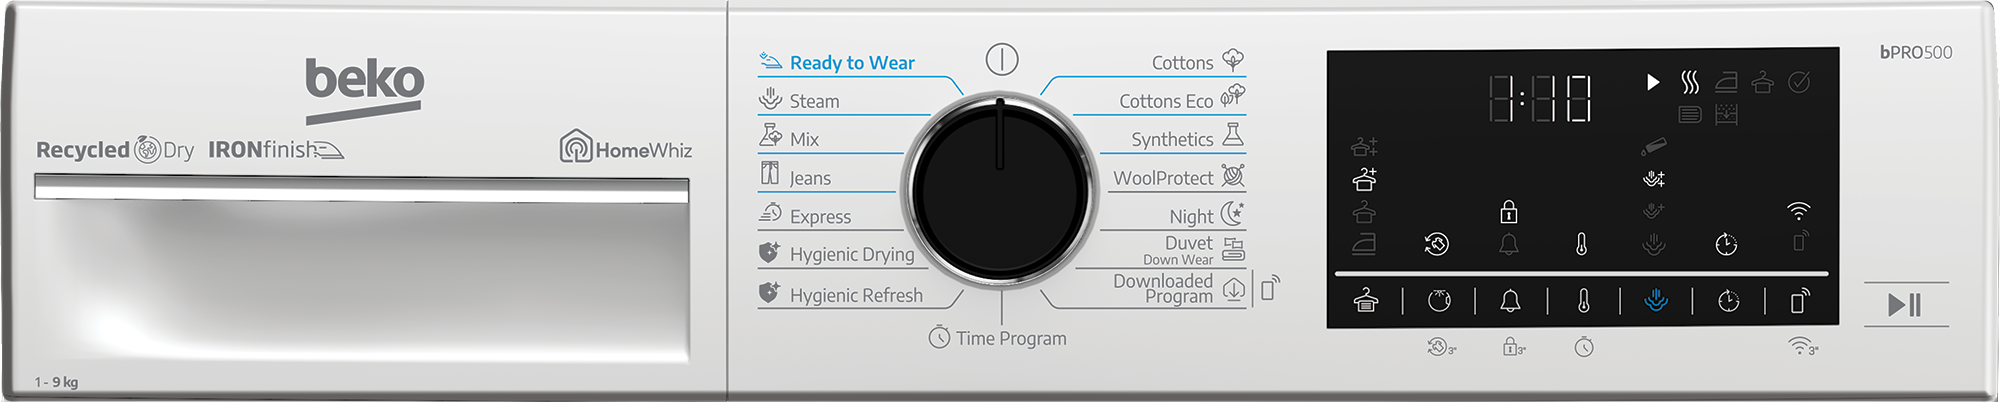Toggle the blue steam function button
The height and width of the screenshot is (402, 2000).
1656,300
